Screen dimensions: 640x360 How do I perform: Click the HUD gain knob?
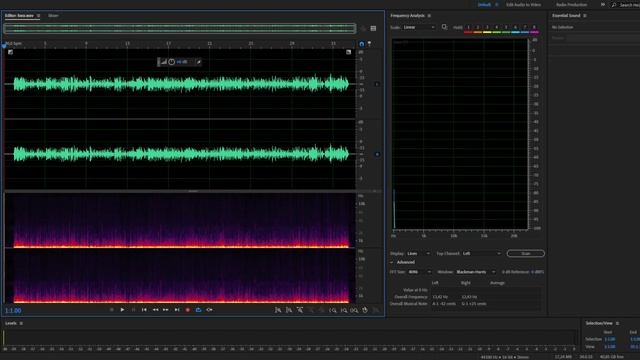point(172,62)
